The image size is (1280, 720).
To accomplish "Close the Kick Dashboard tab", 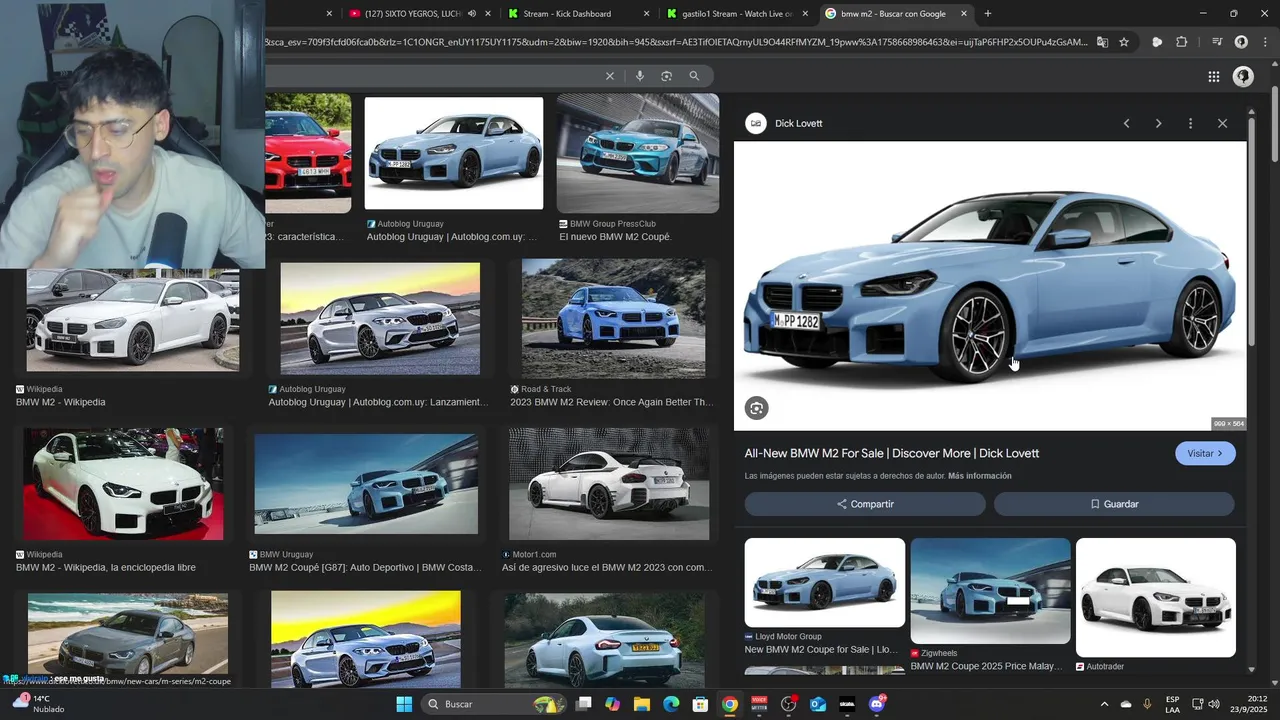I will click(x=647, y=14).
